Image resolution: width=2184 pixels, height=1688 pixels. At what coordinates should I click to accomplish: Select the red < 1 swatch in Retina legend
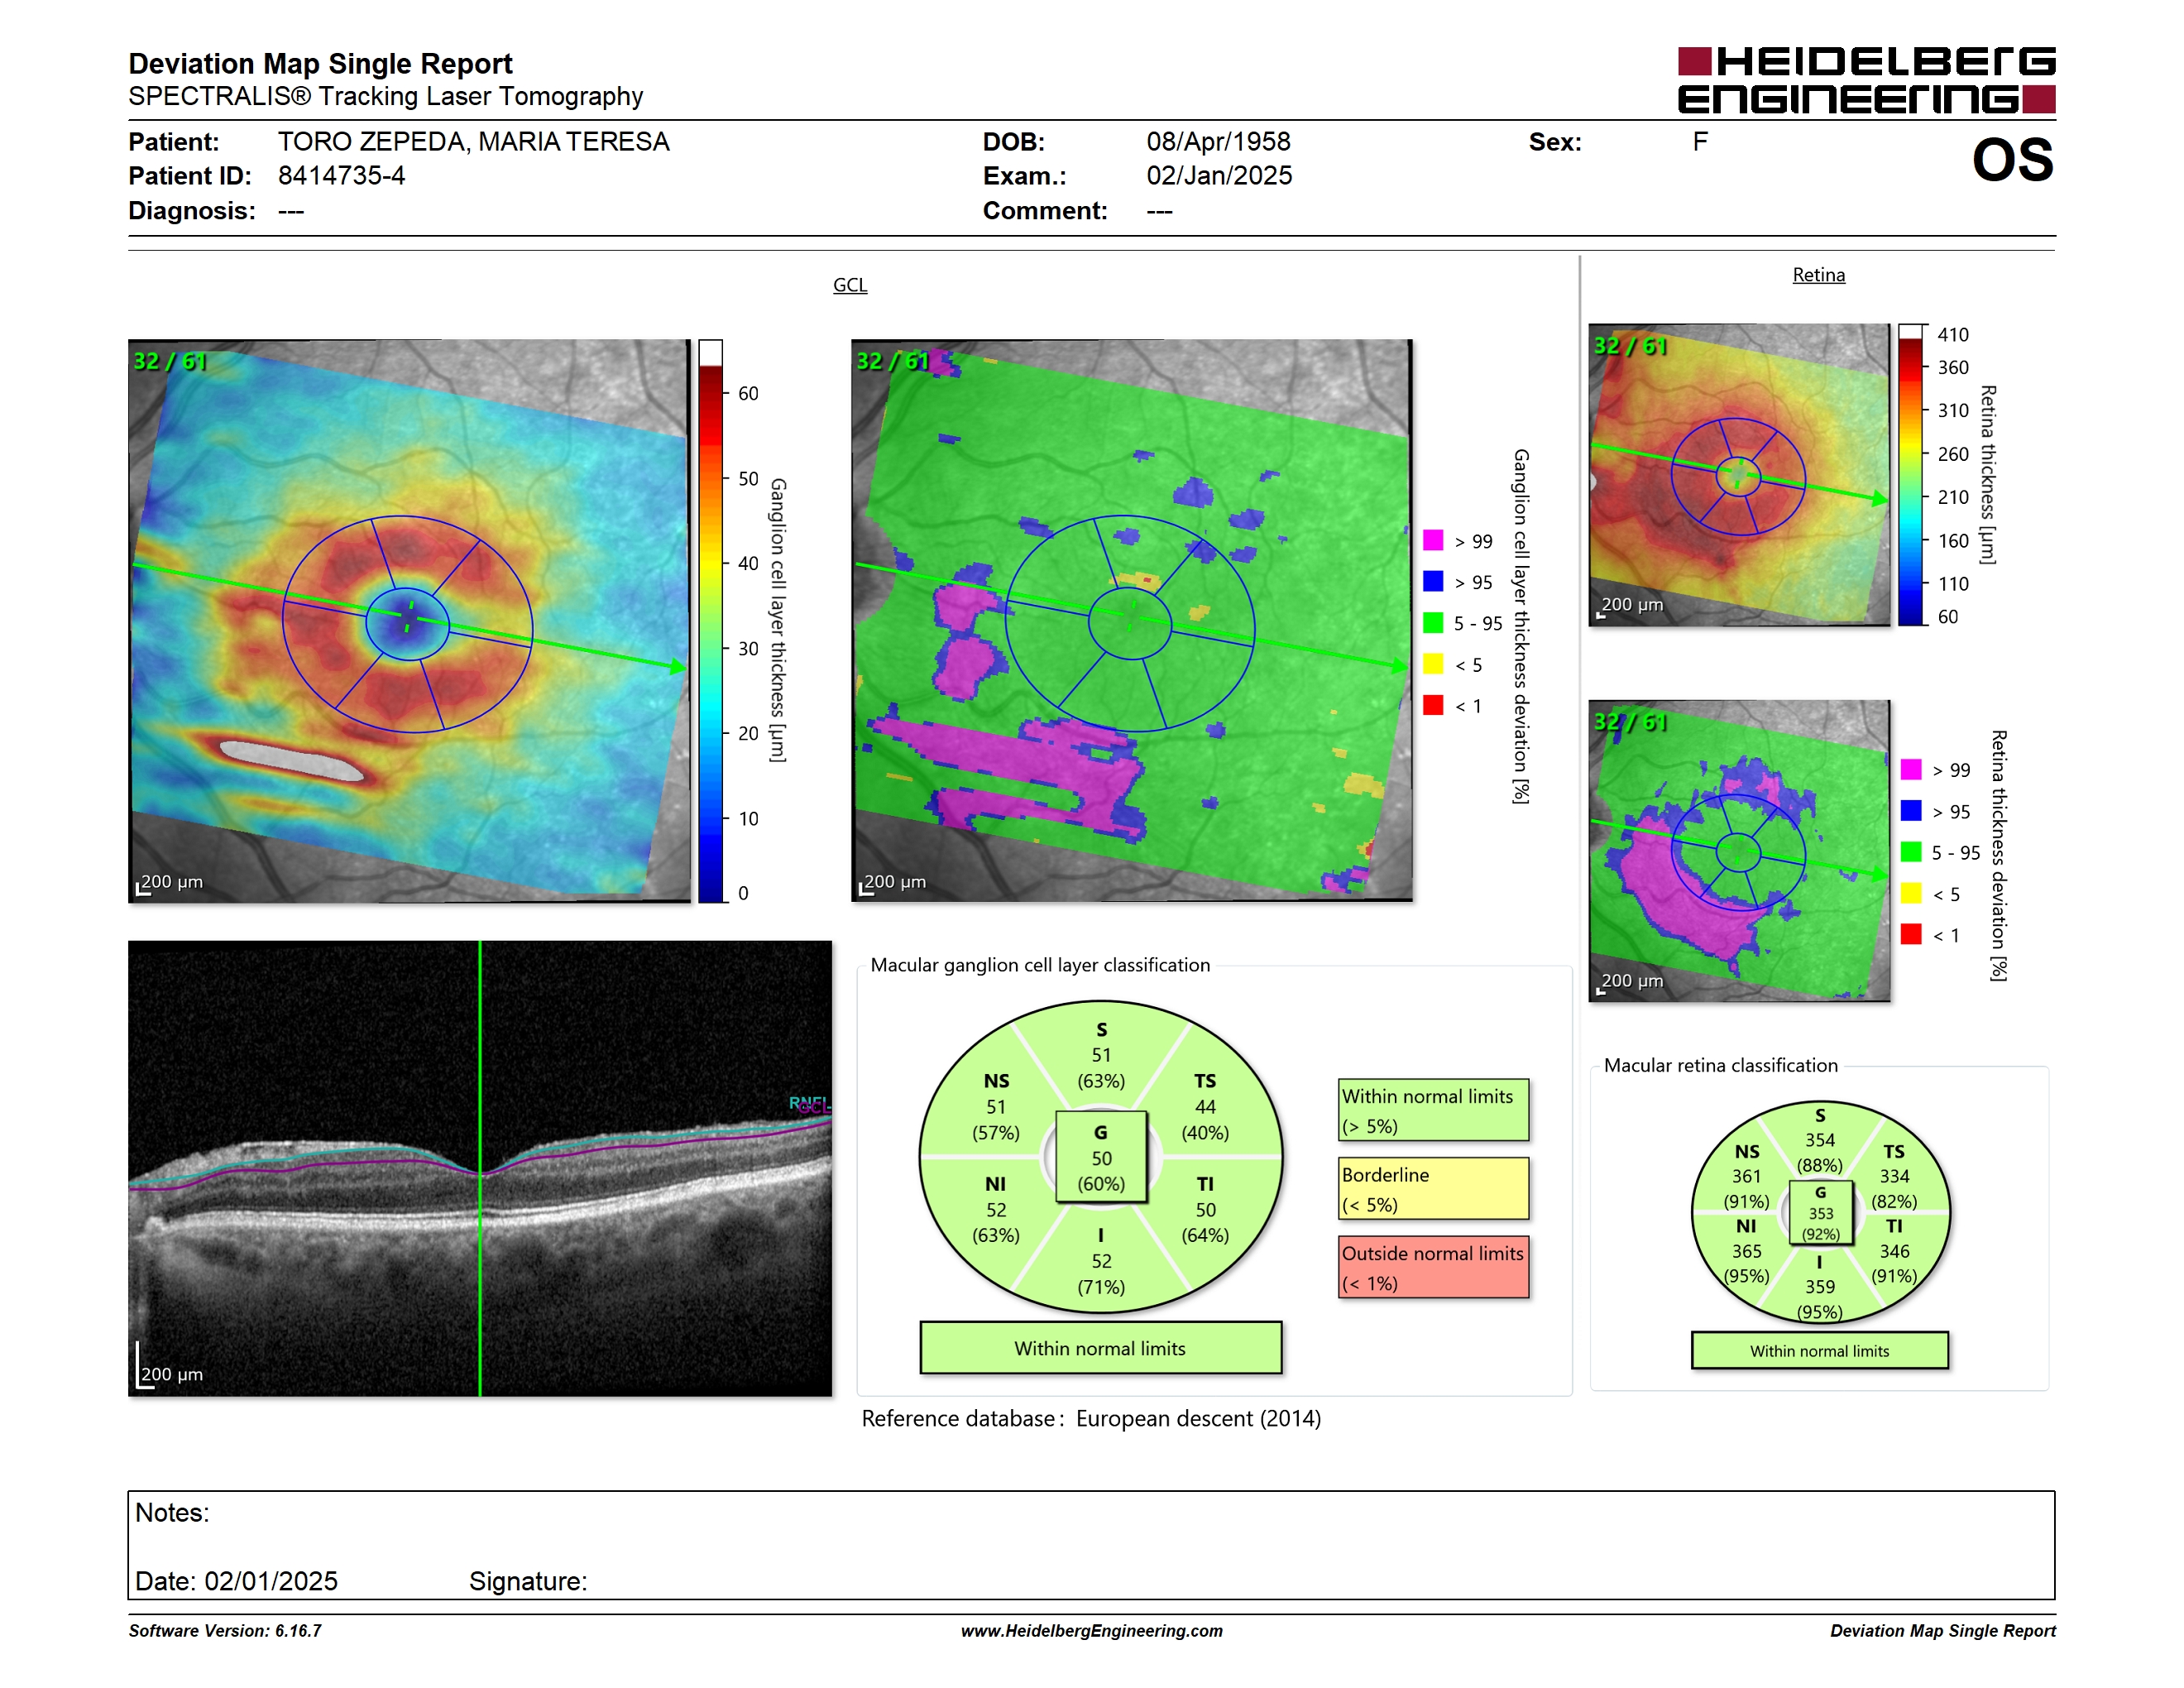pos(1911,934)
